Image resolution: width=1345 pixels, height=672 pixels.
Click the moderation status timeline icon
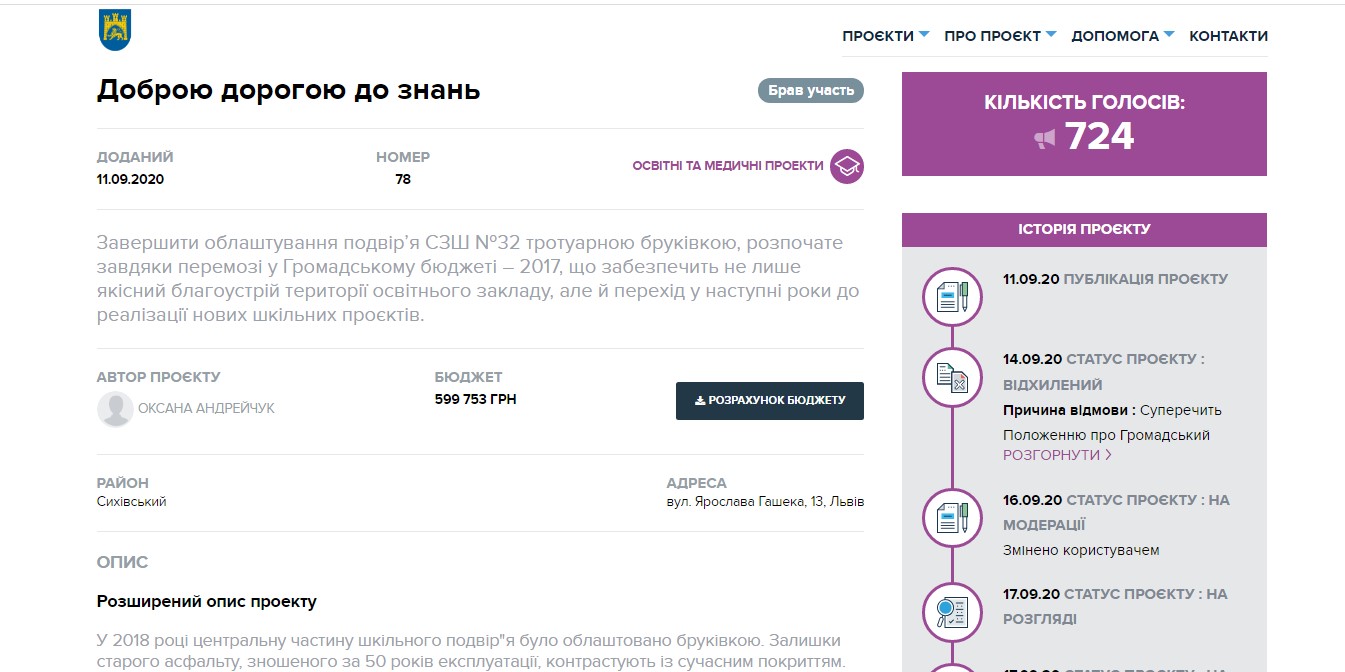[952, 517]
